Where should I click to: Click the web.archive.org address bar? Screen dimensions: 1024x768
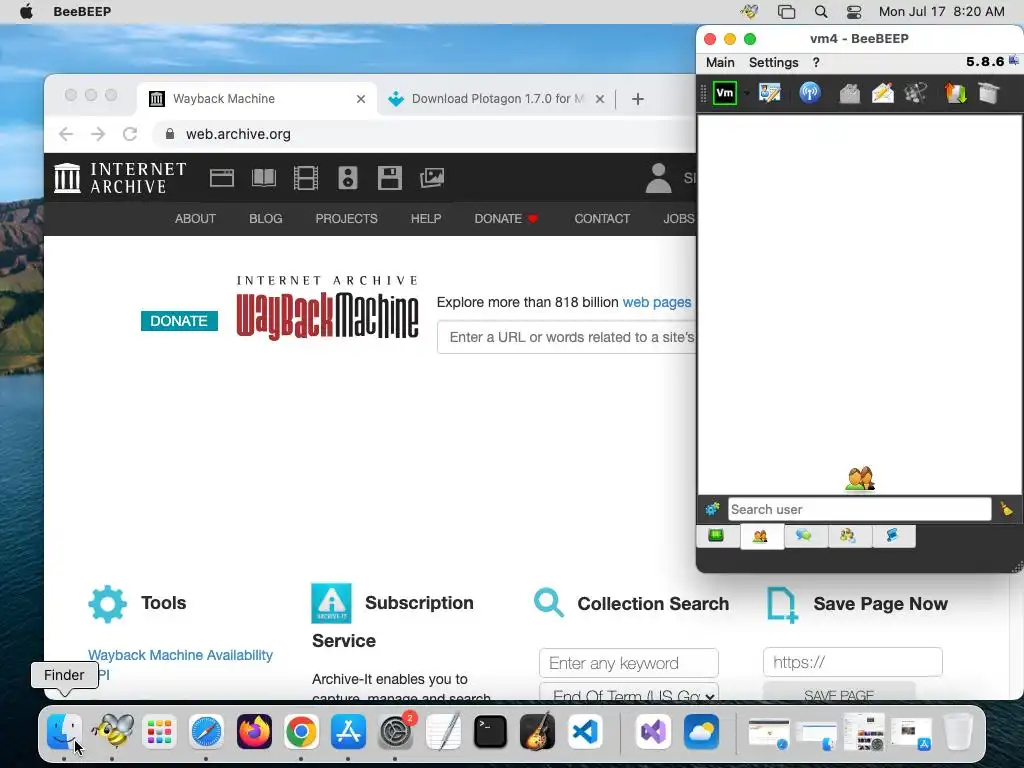(x=424, y=134)
